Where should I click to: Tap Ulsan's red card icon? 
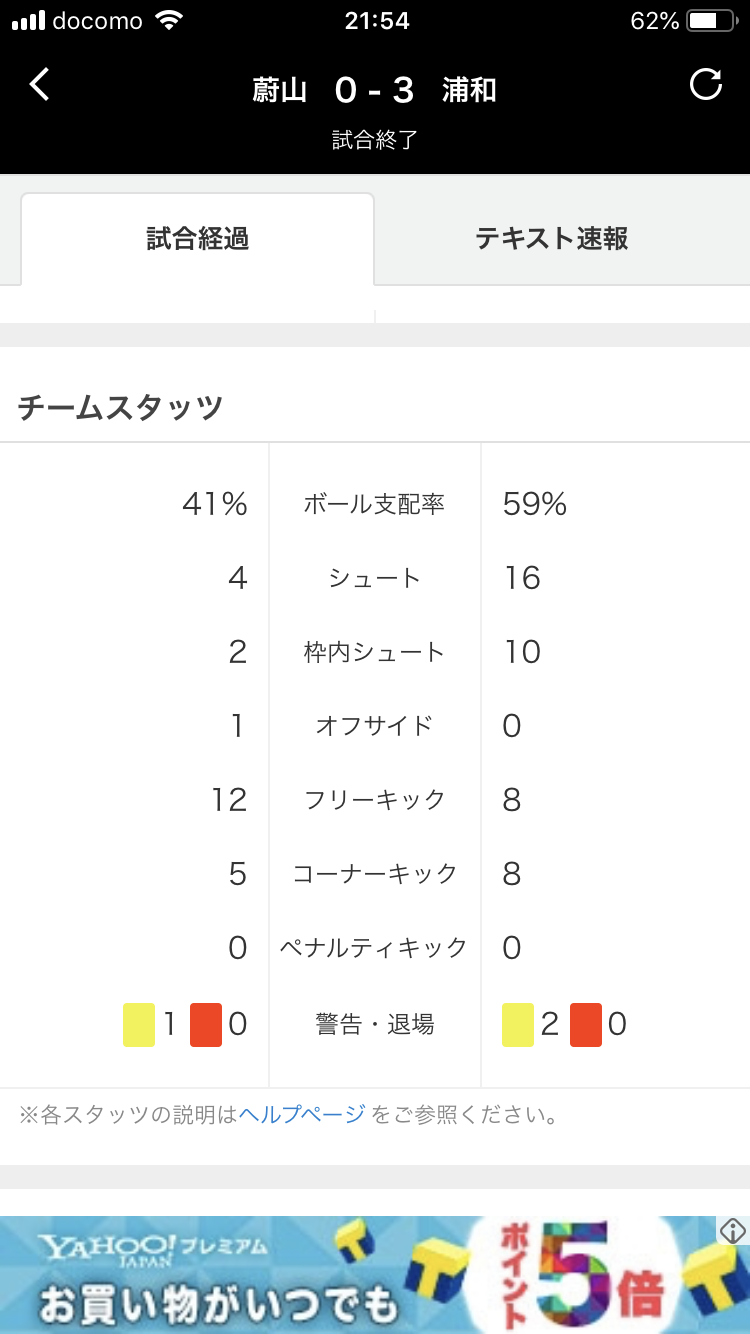206,1025
